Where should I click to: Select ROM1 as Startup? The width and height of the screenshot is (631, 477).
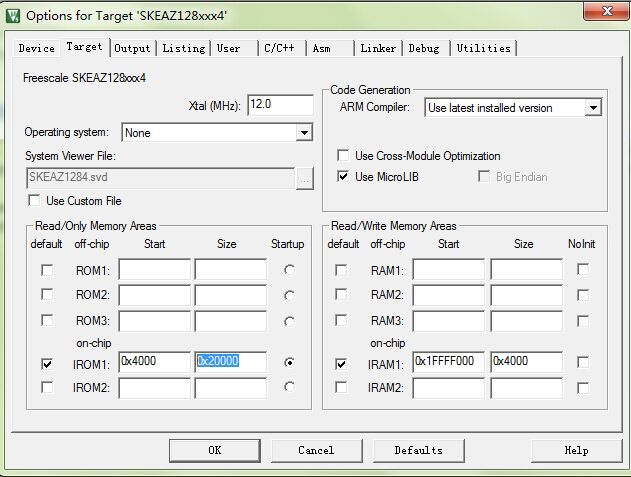click(289, 270)
